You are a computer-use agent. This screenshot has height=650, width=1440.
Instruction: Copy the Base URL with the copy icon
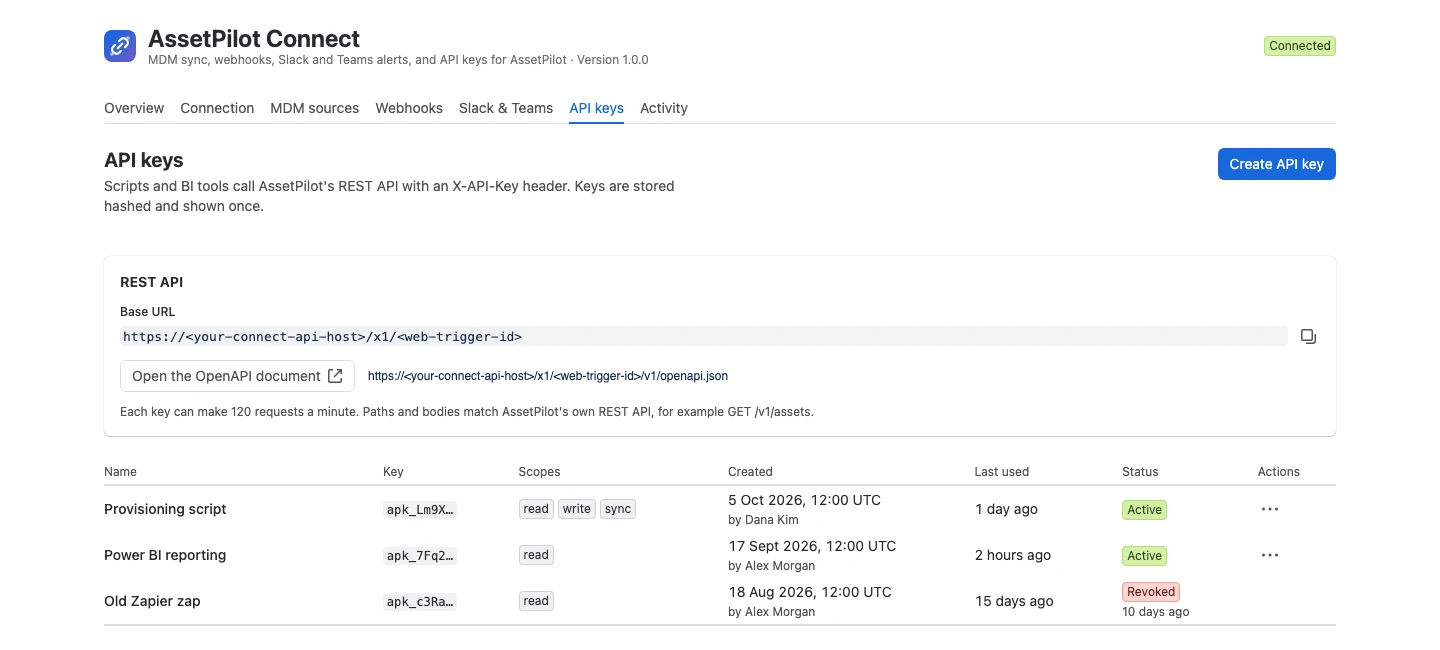1308,336
